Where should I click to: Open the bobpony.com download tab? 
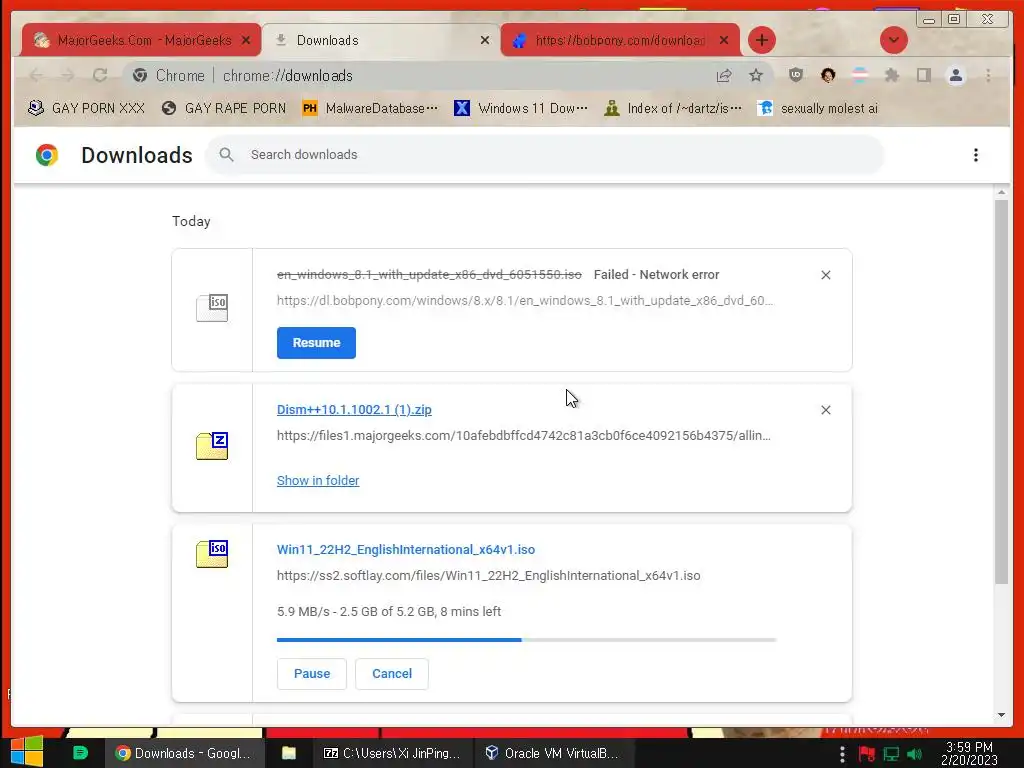pos(620,40)
